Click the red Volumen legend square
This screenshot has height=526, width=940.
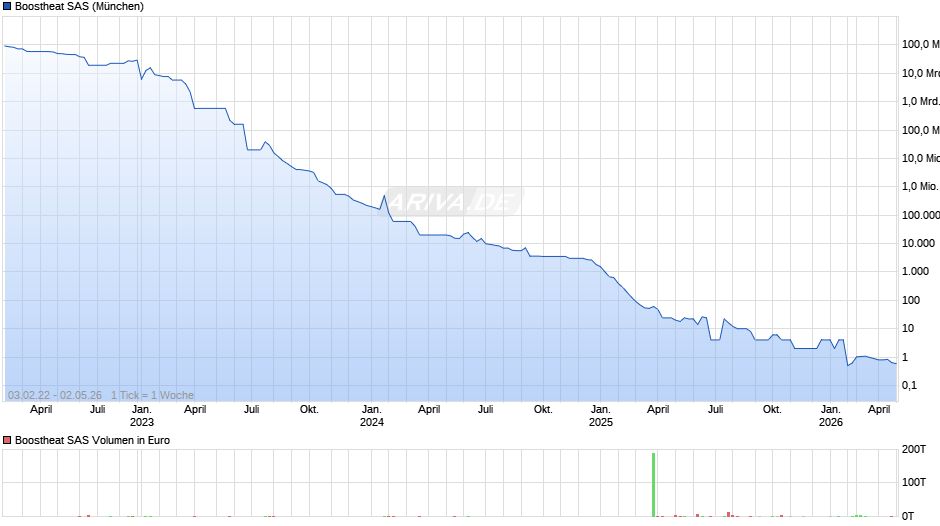pyautogui.click(x=7, y=440)
